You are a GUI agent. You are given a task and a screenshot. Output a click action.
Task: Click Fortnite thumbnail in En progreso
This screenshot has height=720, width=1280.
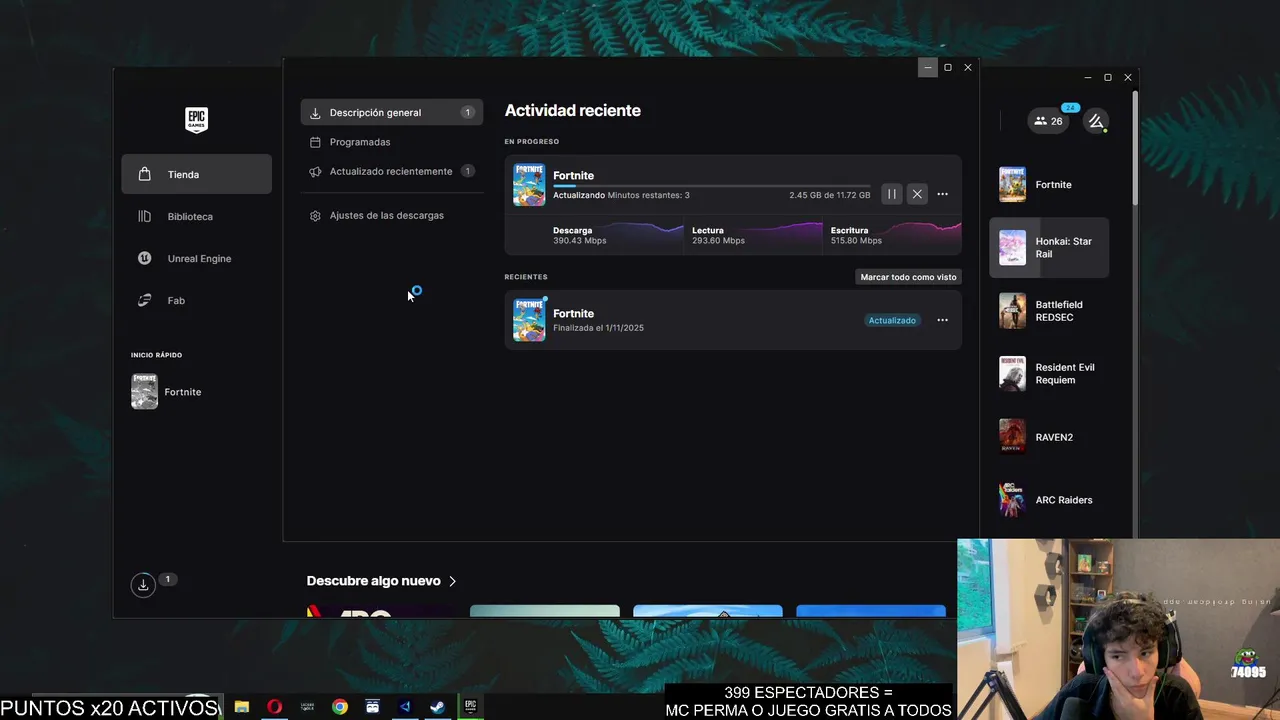pos(529,185)
